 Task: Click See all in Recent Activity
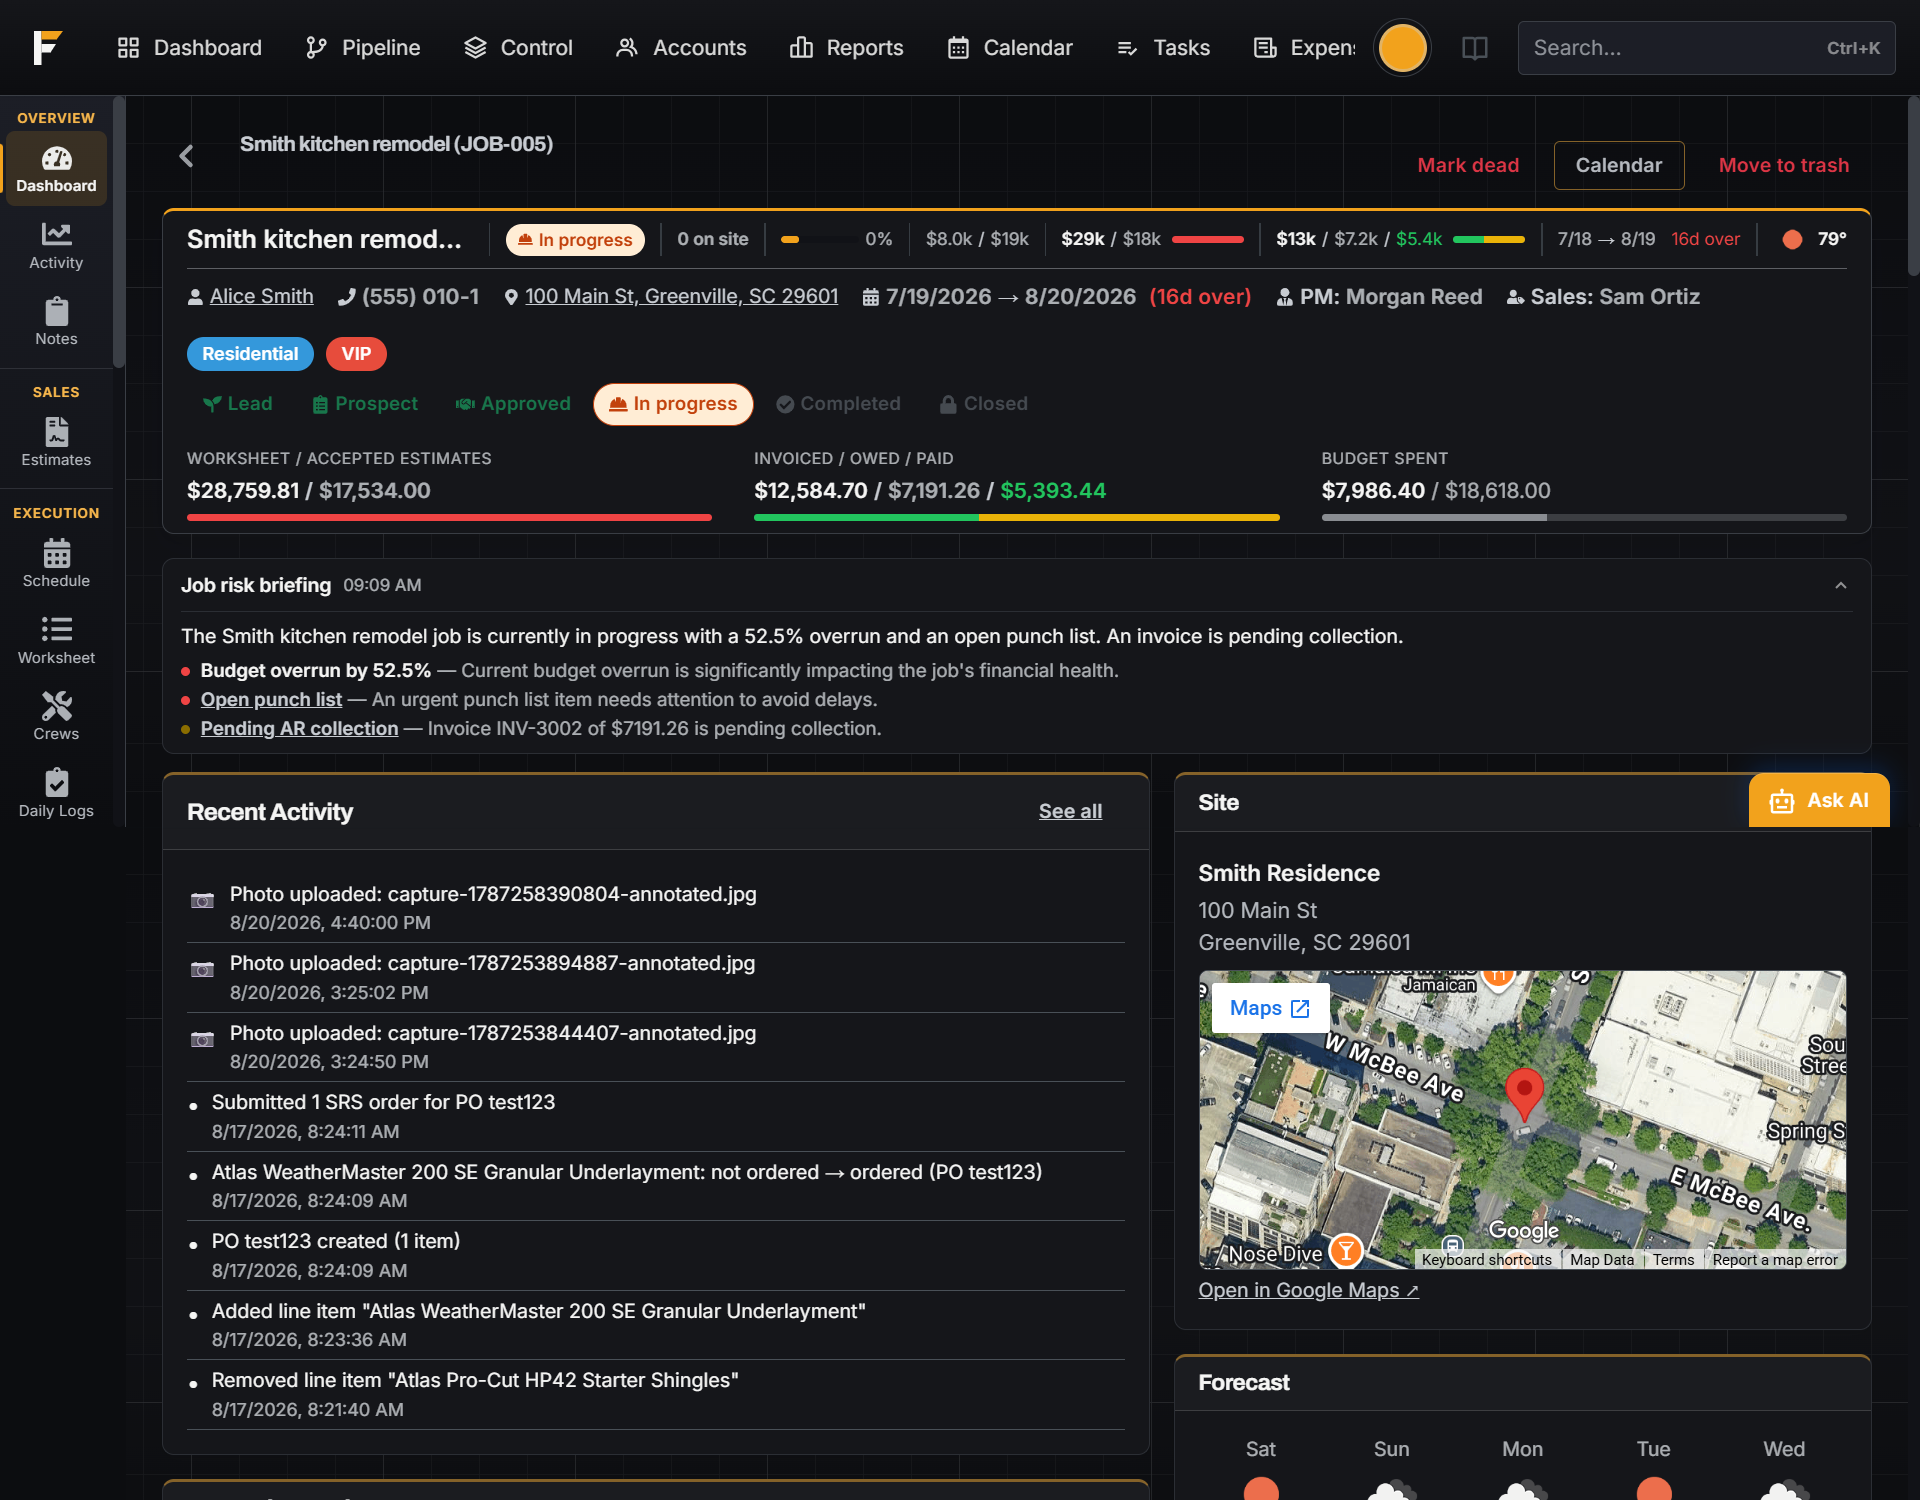[1070, 811]
